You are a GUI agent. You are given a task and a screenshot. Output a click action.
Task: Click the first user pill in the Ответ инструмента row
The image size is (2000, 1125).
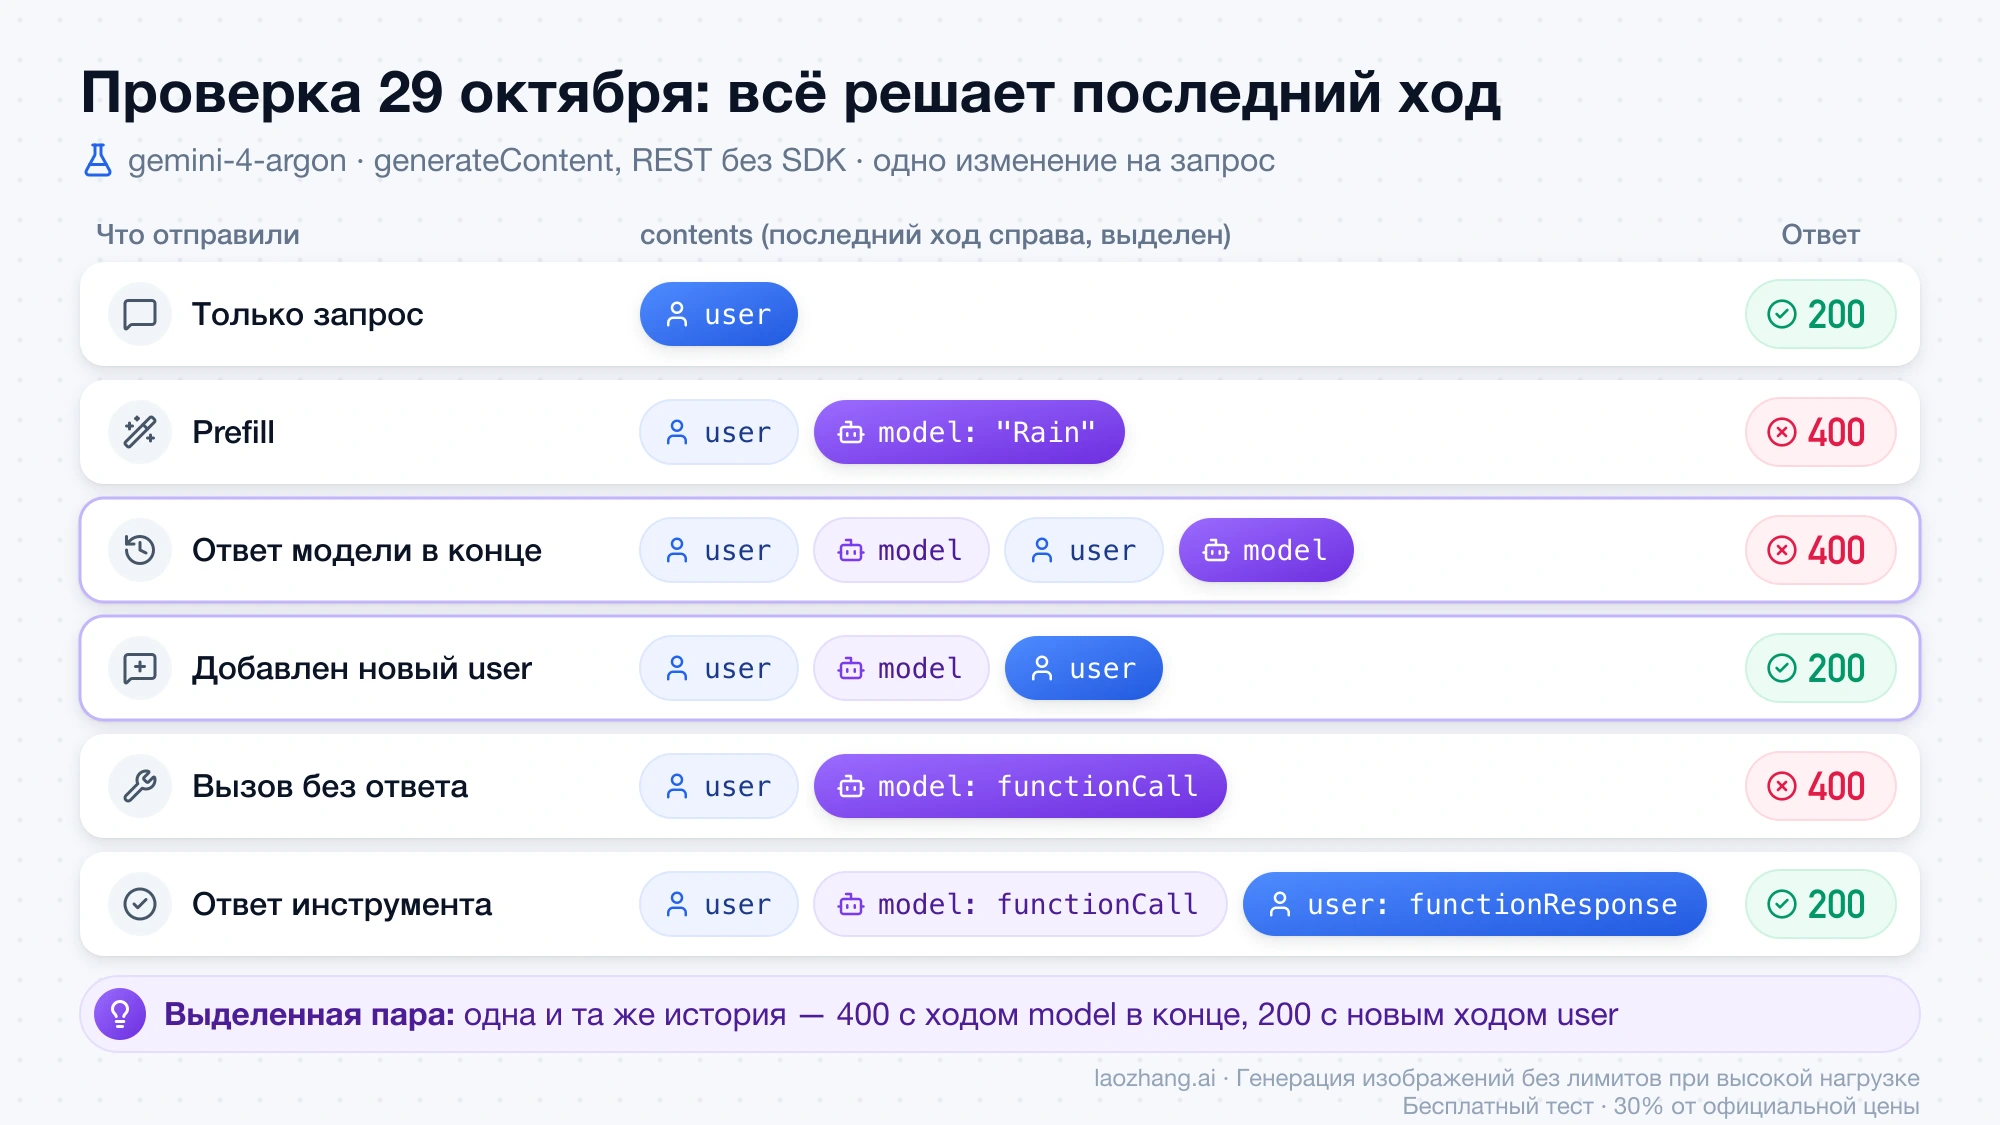click(719, 904)
